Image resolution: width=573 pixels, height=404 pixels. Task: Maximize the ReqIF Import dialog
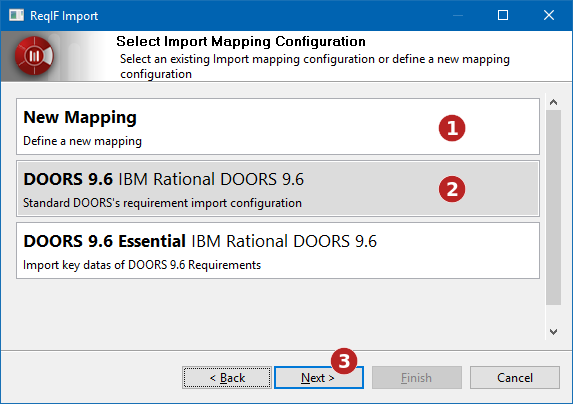click(503, 15)
